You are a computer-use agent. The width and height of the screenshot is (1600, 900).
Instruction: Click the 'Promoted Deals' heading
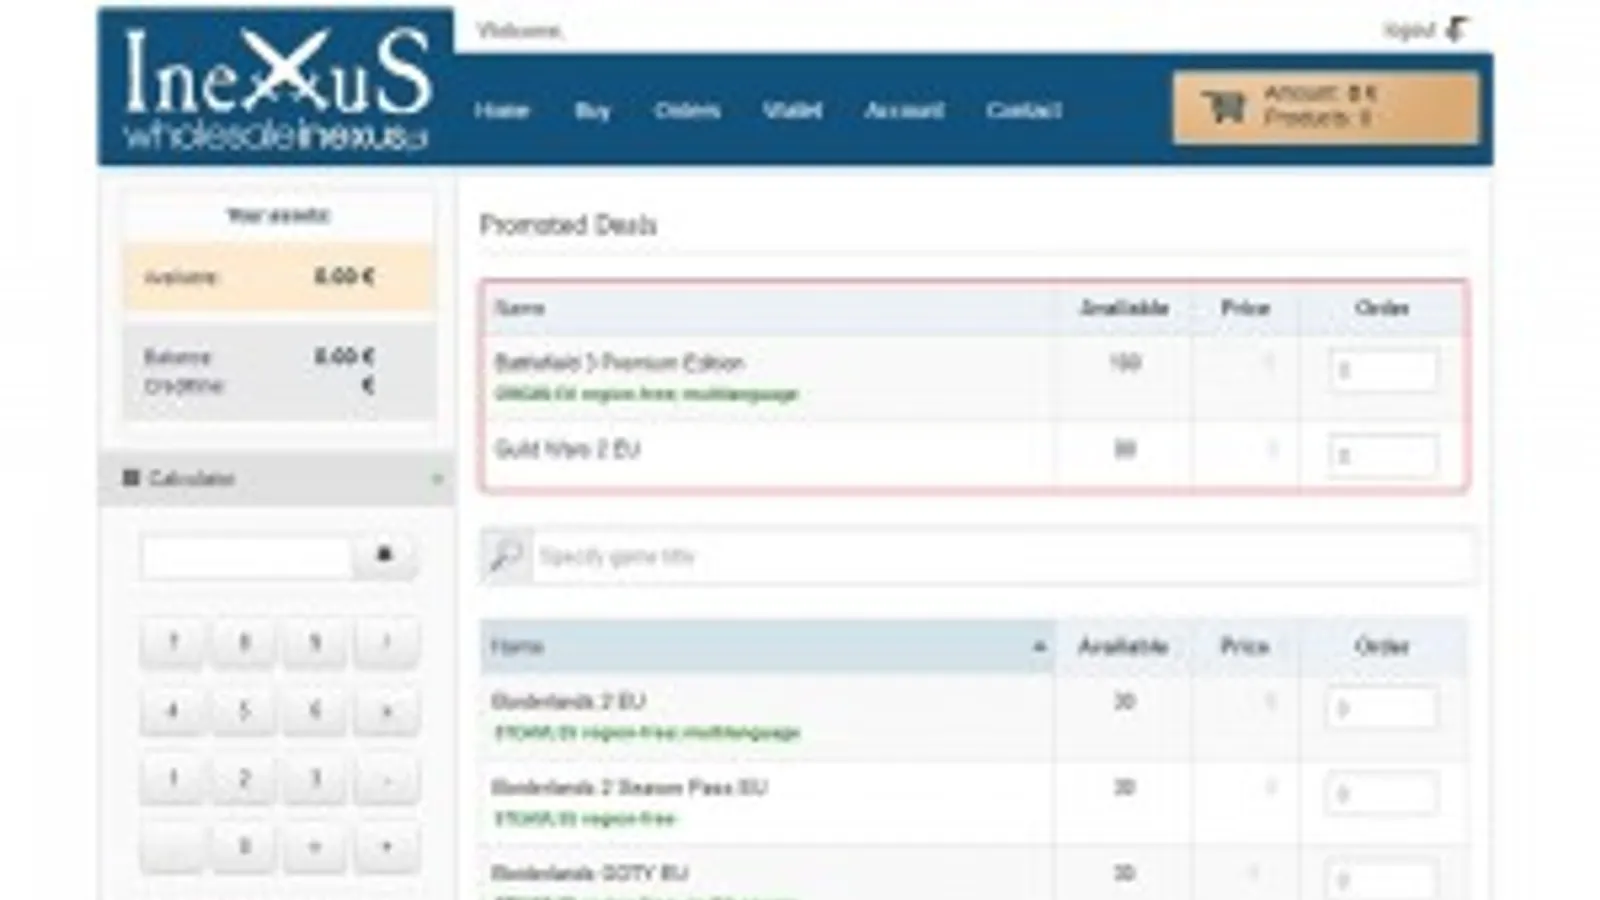568,225
